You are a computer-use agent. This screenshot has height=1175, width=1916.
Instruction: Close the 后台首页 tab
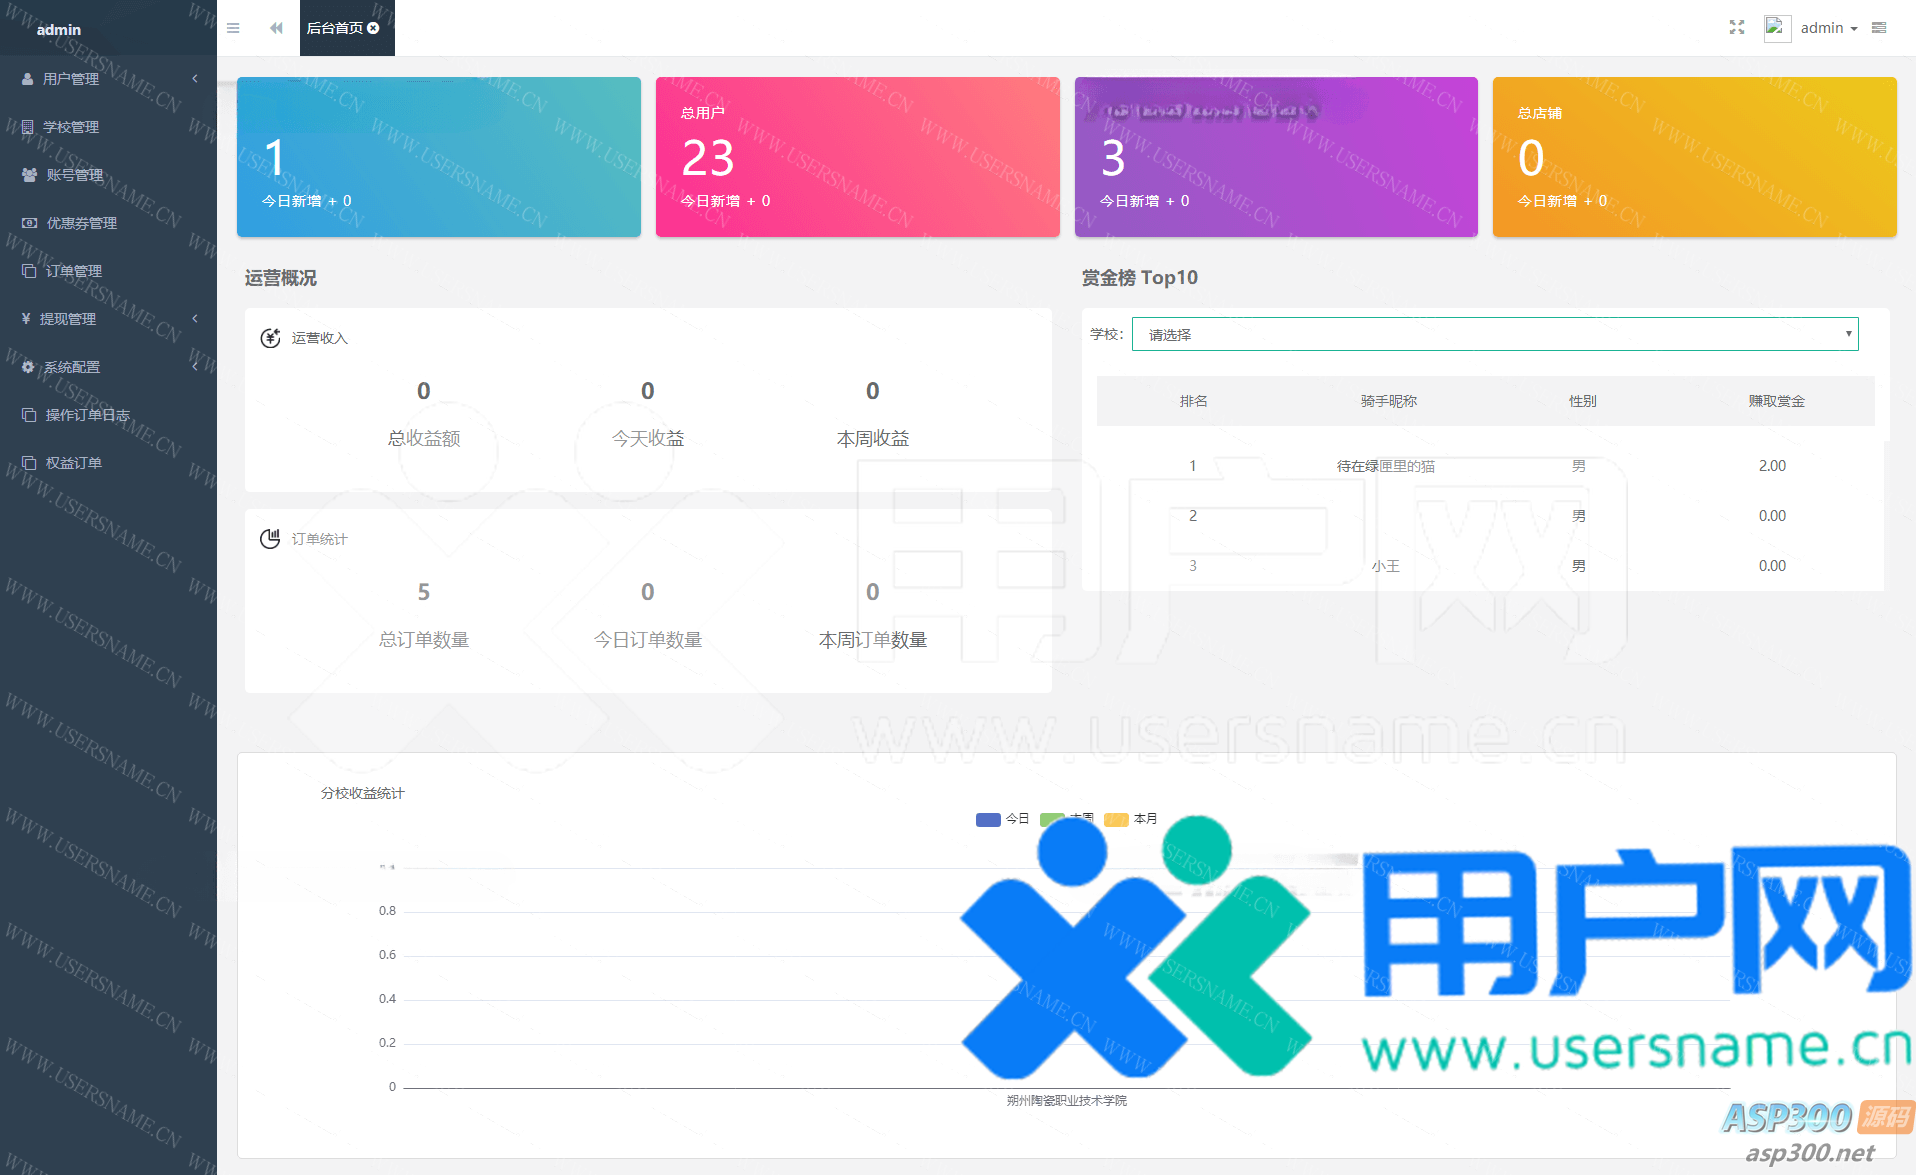[374, 28]
